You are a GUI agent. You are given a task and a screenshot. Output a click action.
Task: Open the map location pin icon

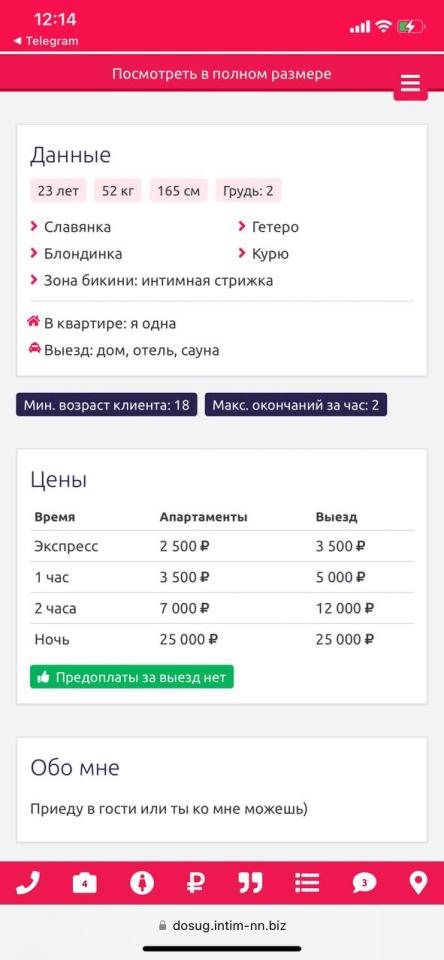coord(418,883)
